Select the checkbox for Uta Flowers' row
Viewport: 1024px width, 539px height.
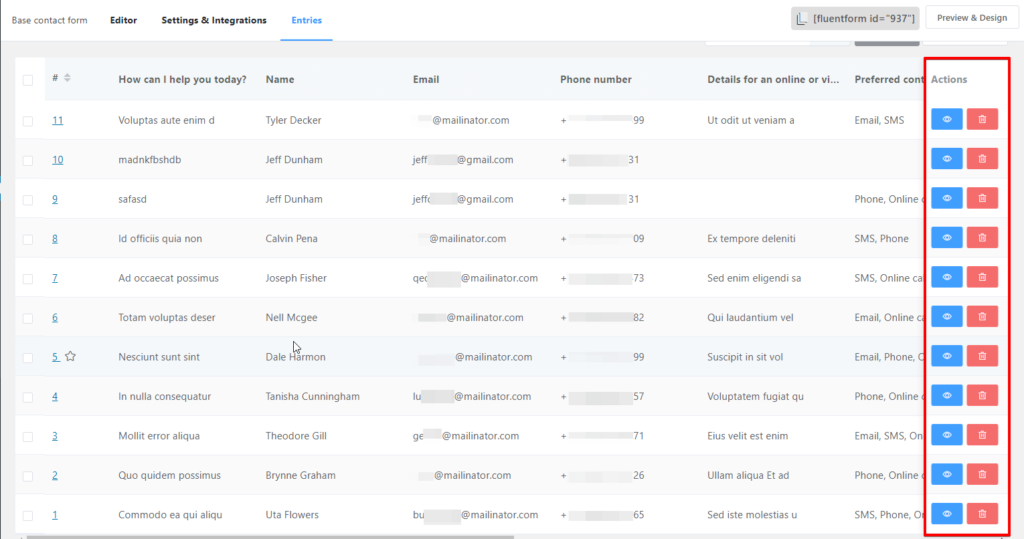pos(27,515)
